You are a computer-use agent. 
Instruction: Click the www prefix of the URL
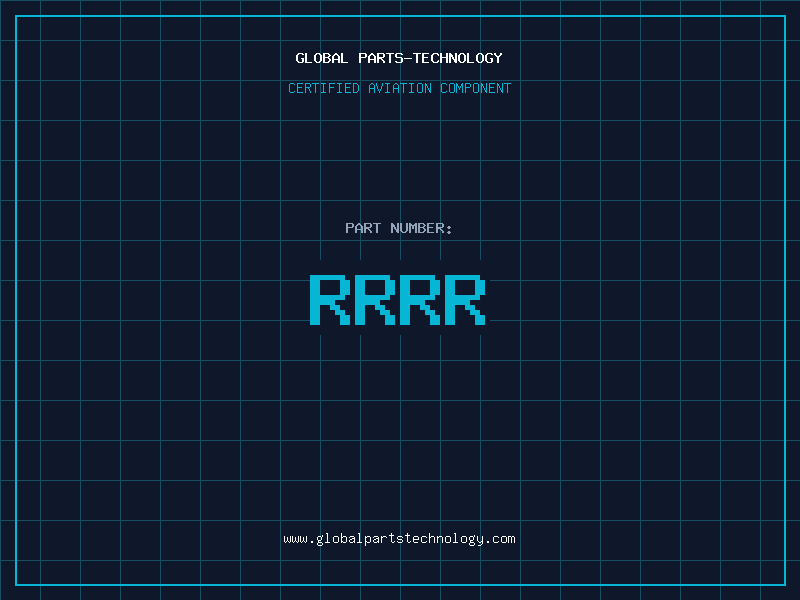point(295,539)
